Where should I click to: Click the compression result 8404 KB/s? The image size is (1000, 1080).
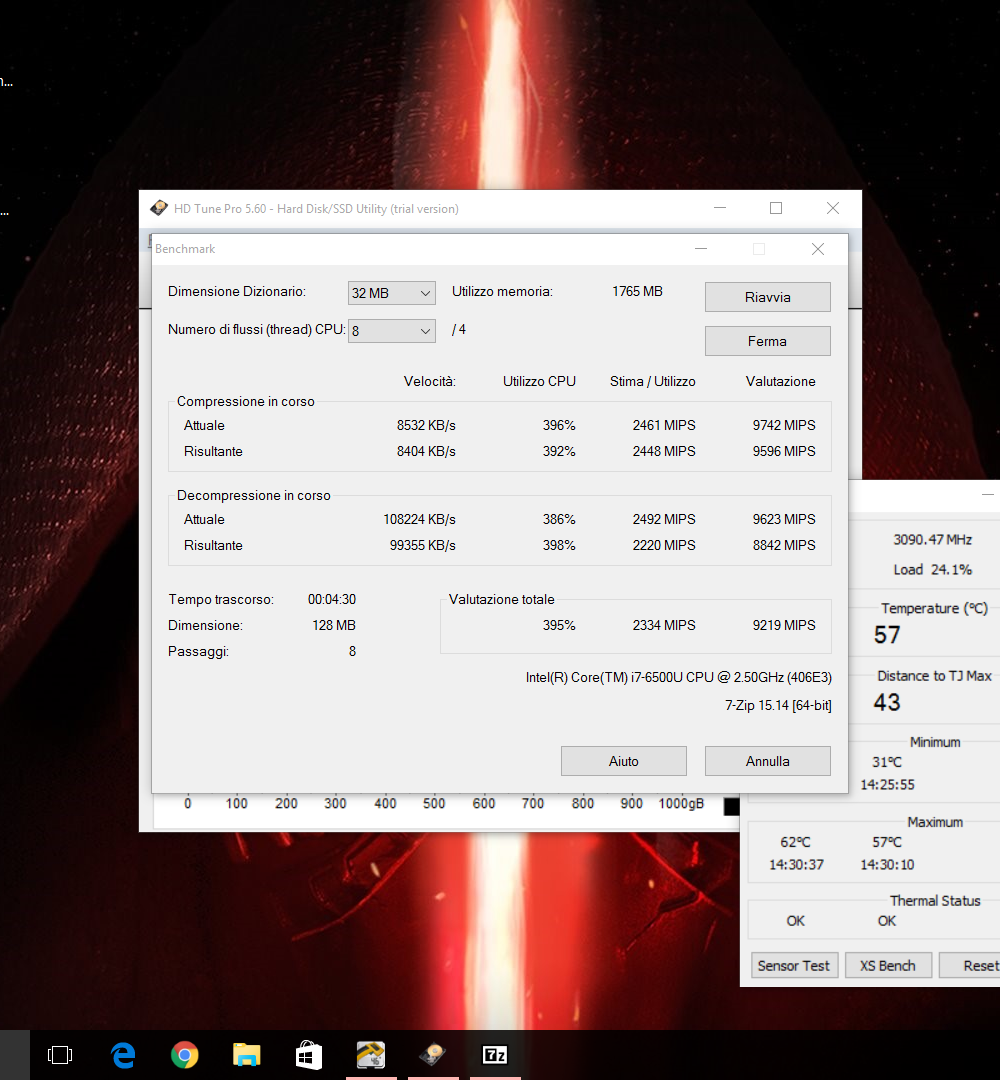click(426, 452)
